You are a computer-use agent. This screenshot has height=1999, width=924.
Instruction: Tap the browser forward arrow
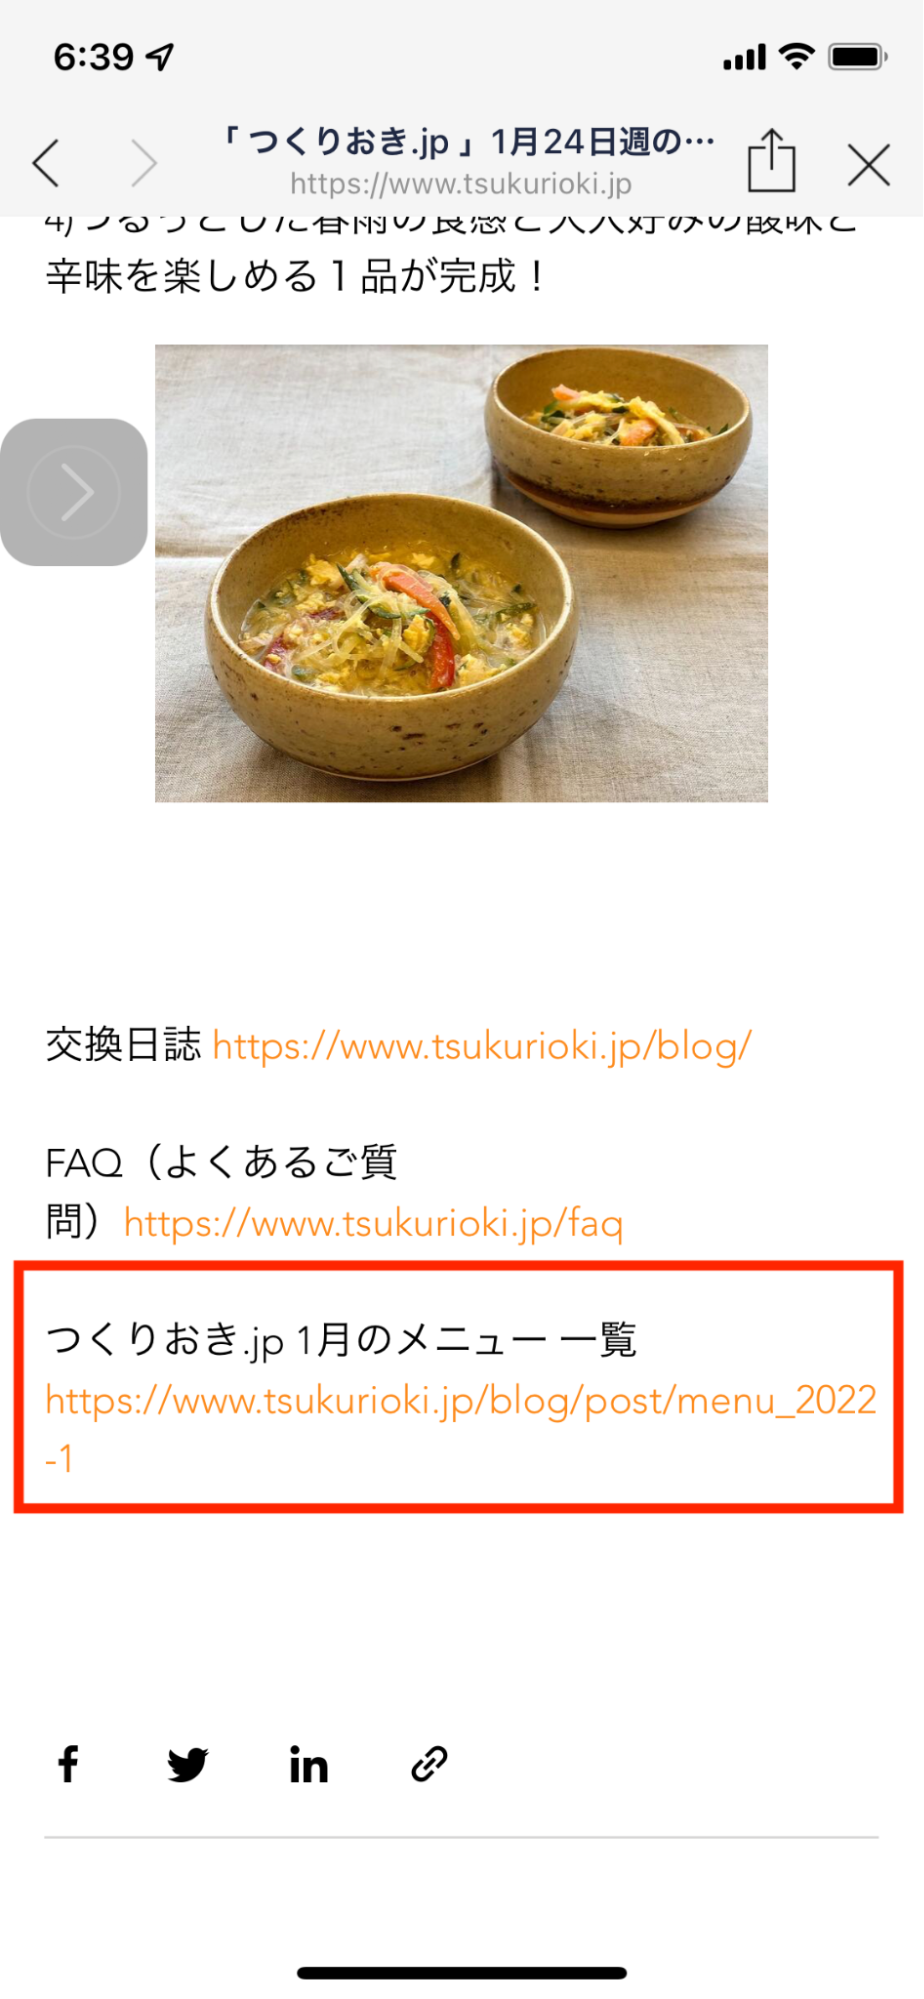point(144,163)
